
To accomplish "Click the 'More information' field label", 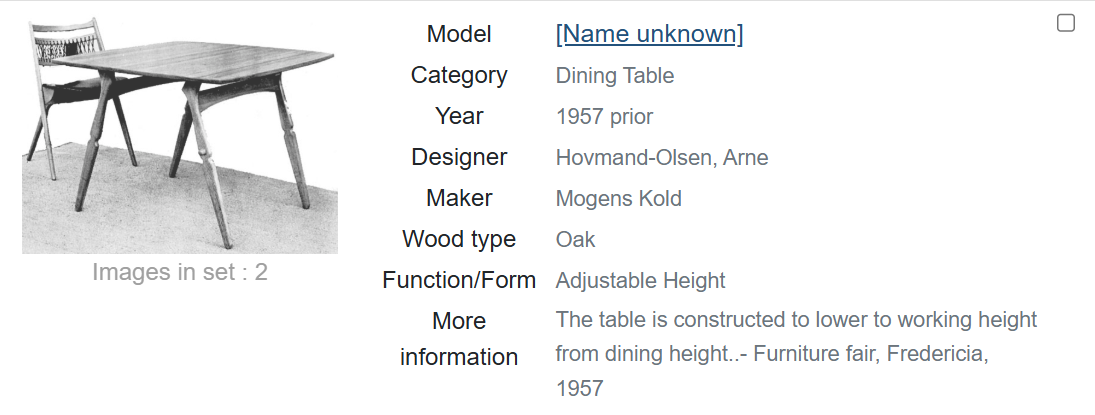I will click(x=459, y=339).
